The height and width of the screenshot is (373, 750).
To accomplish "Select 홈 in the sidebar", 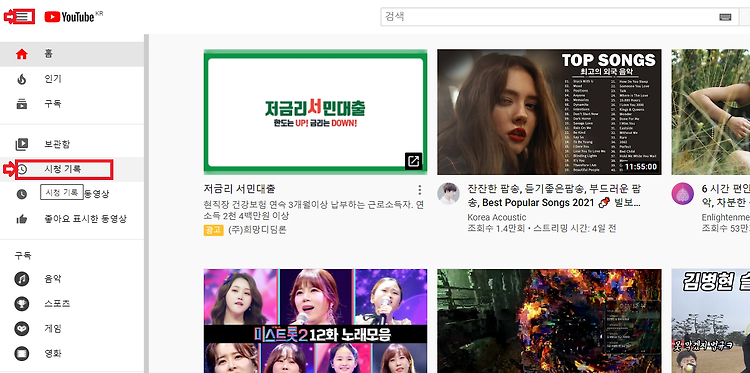I will (x=72, y=54).
